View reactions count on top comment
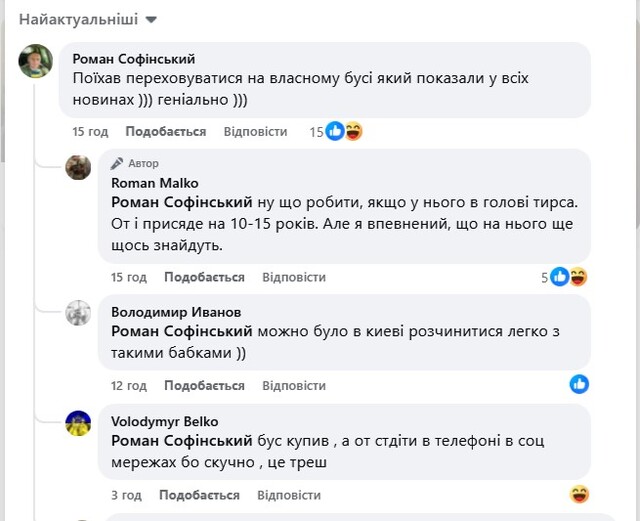Viewport: 640px width, 521px height. [x=336, y=132]
